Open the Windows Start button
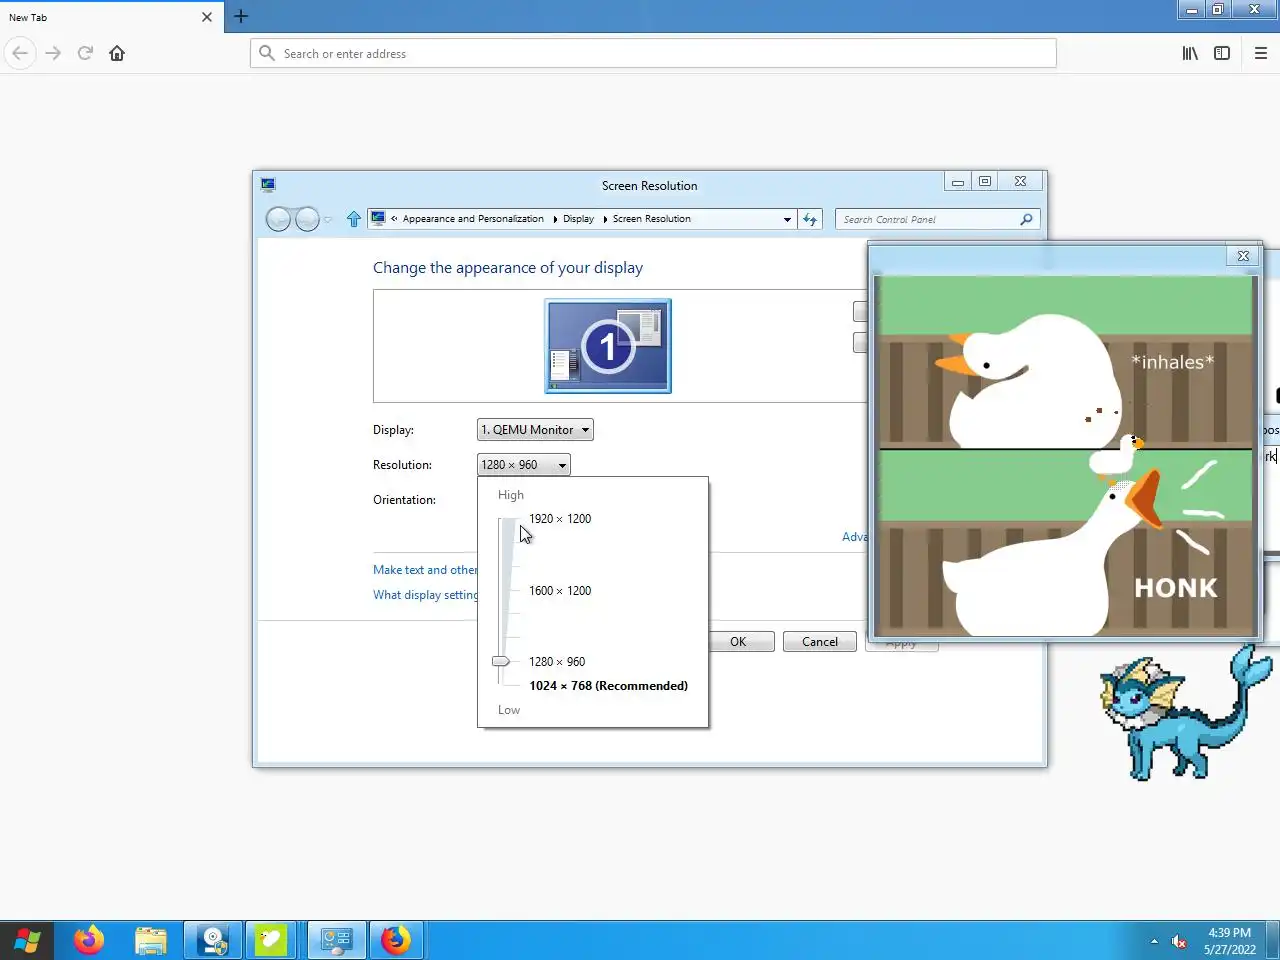The image size is (1280, 960). [27, 941]
